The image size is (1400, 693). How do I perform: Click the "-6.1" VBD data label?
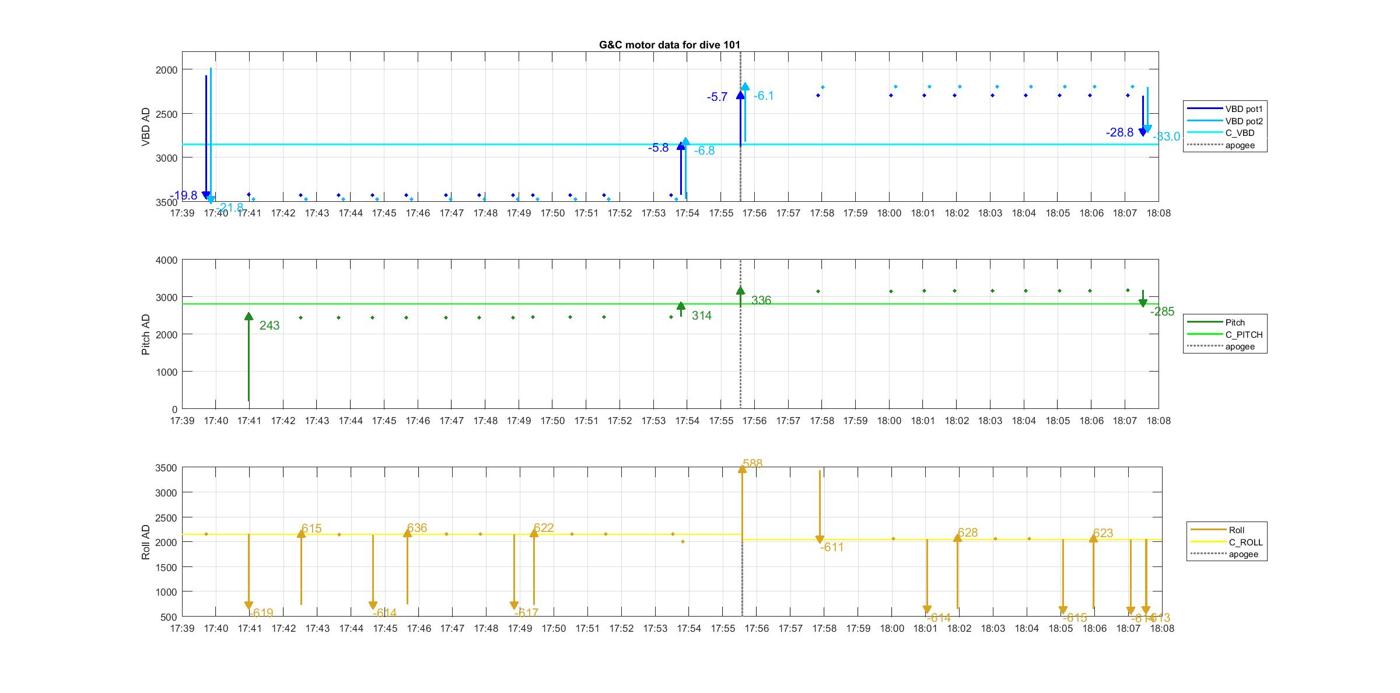764,96
